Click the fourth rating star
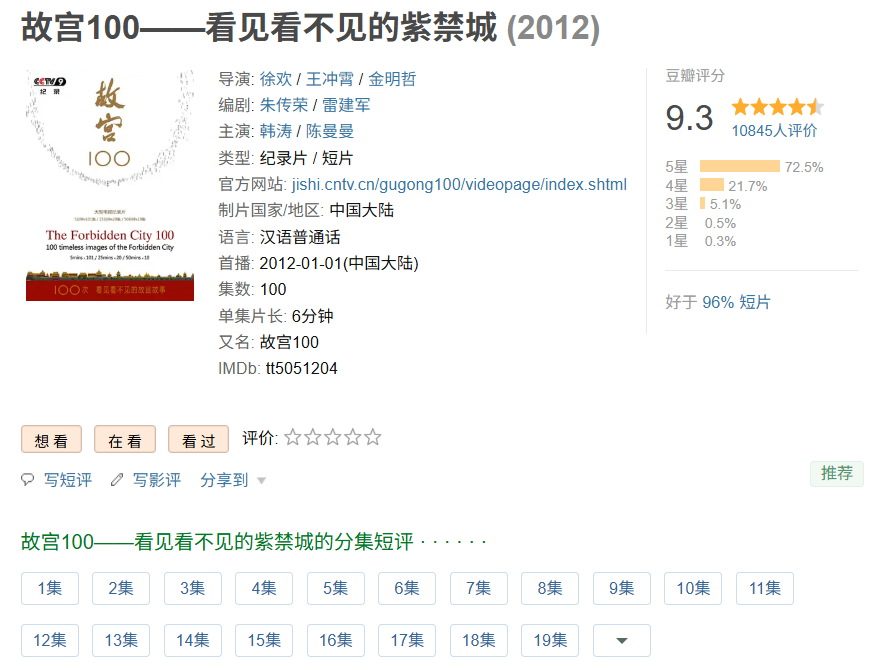Screen dimensions: 882x670 (353, 437)
